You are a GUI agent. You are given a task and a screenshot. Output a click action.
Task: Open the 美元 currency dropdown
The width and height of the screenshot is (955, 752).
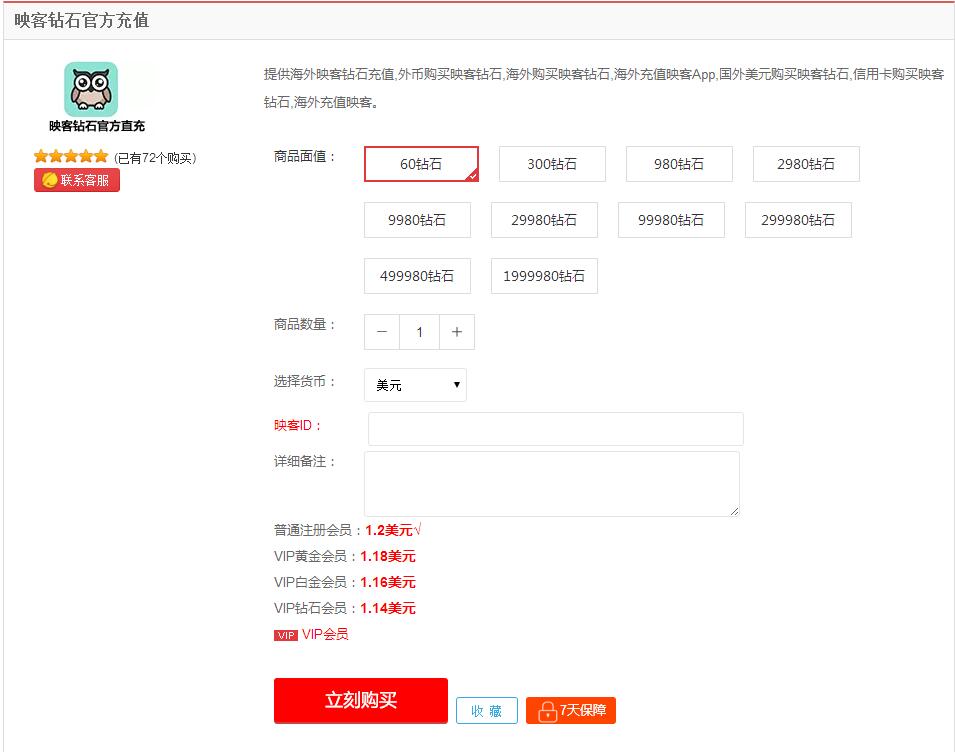(415, 385)
